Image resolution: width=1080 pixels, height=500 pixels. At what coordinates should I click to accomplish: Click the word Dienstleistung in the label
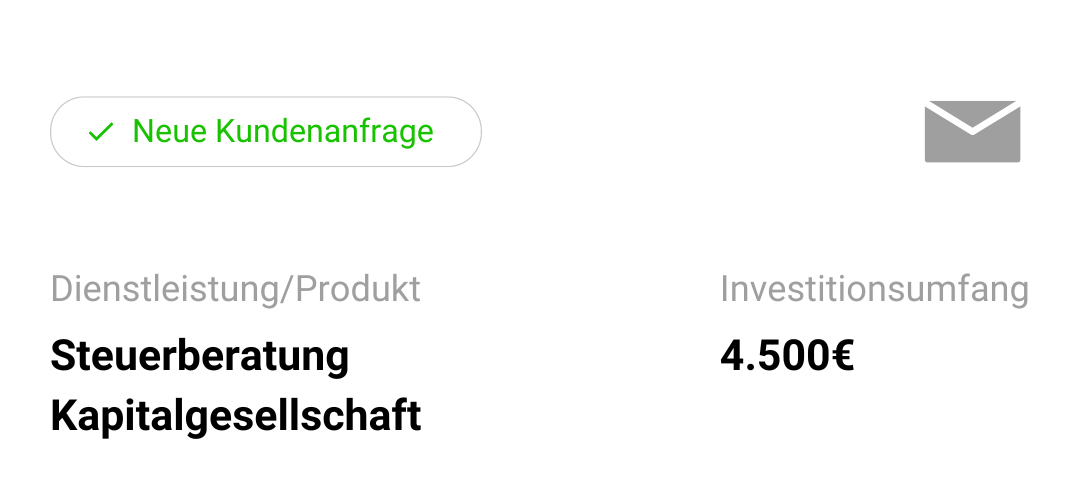coord(165,289)
